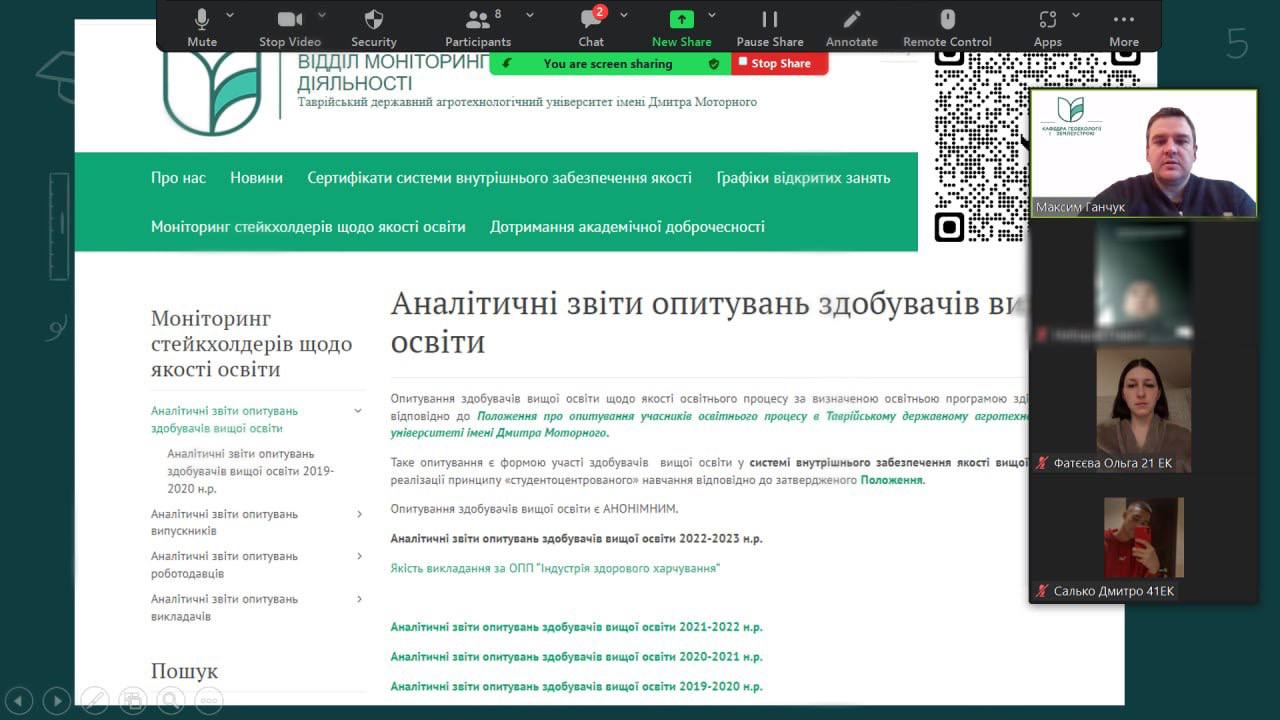The height and width of the screenshot is (720, 1280).
Task: Open the 'Новини' menu item
Action: click(x=256, y=178)
